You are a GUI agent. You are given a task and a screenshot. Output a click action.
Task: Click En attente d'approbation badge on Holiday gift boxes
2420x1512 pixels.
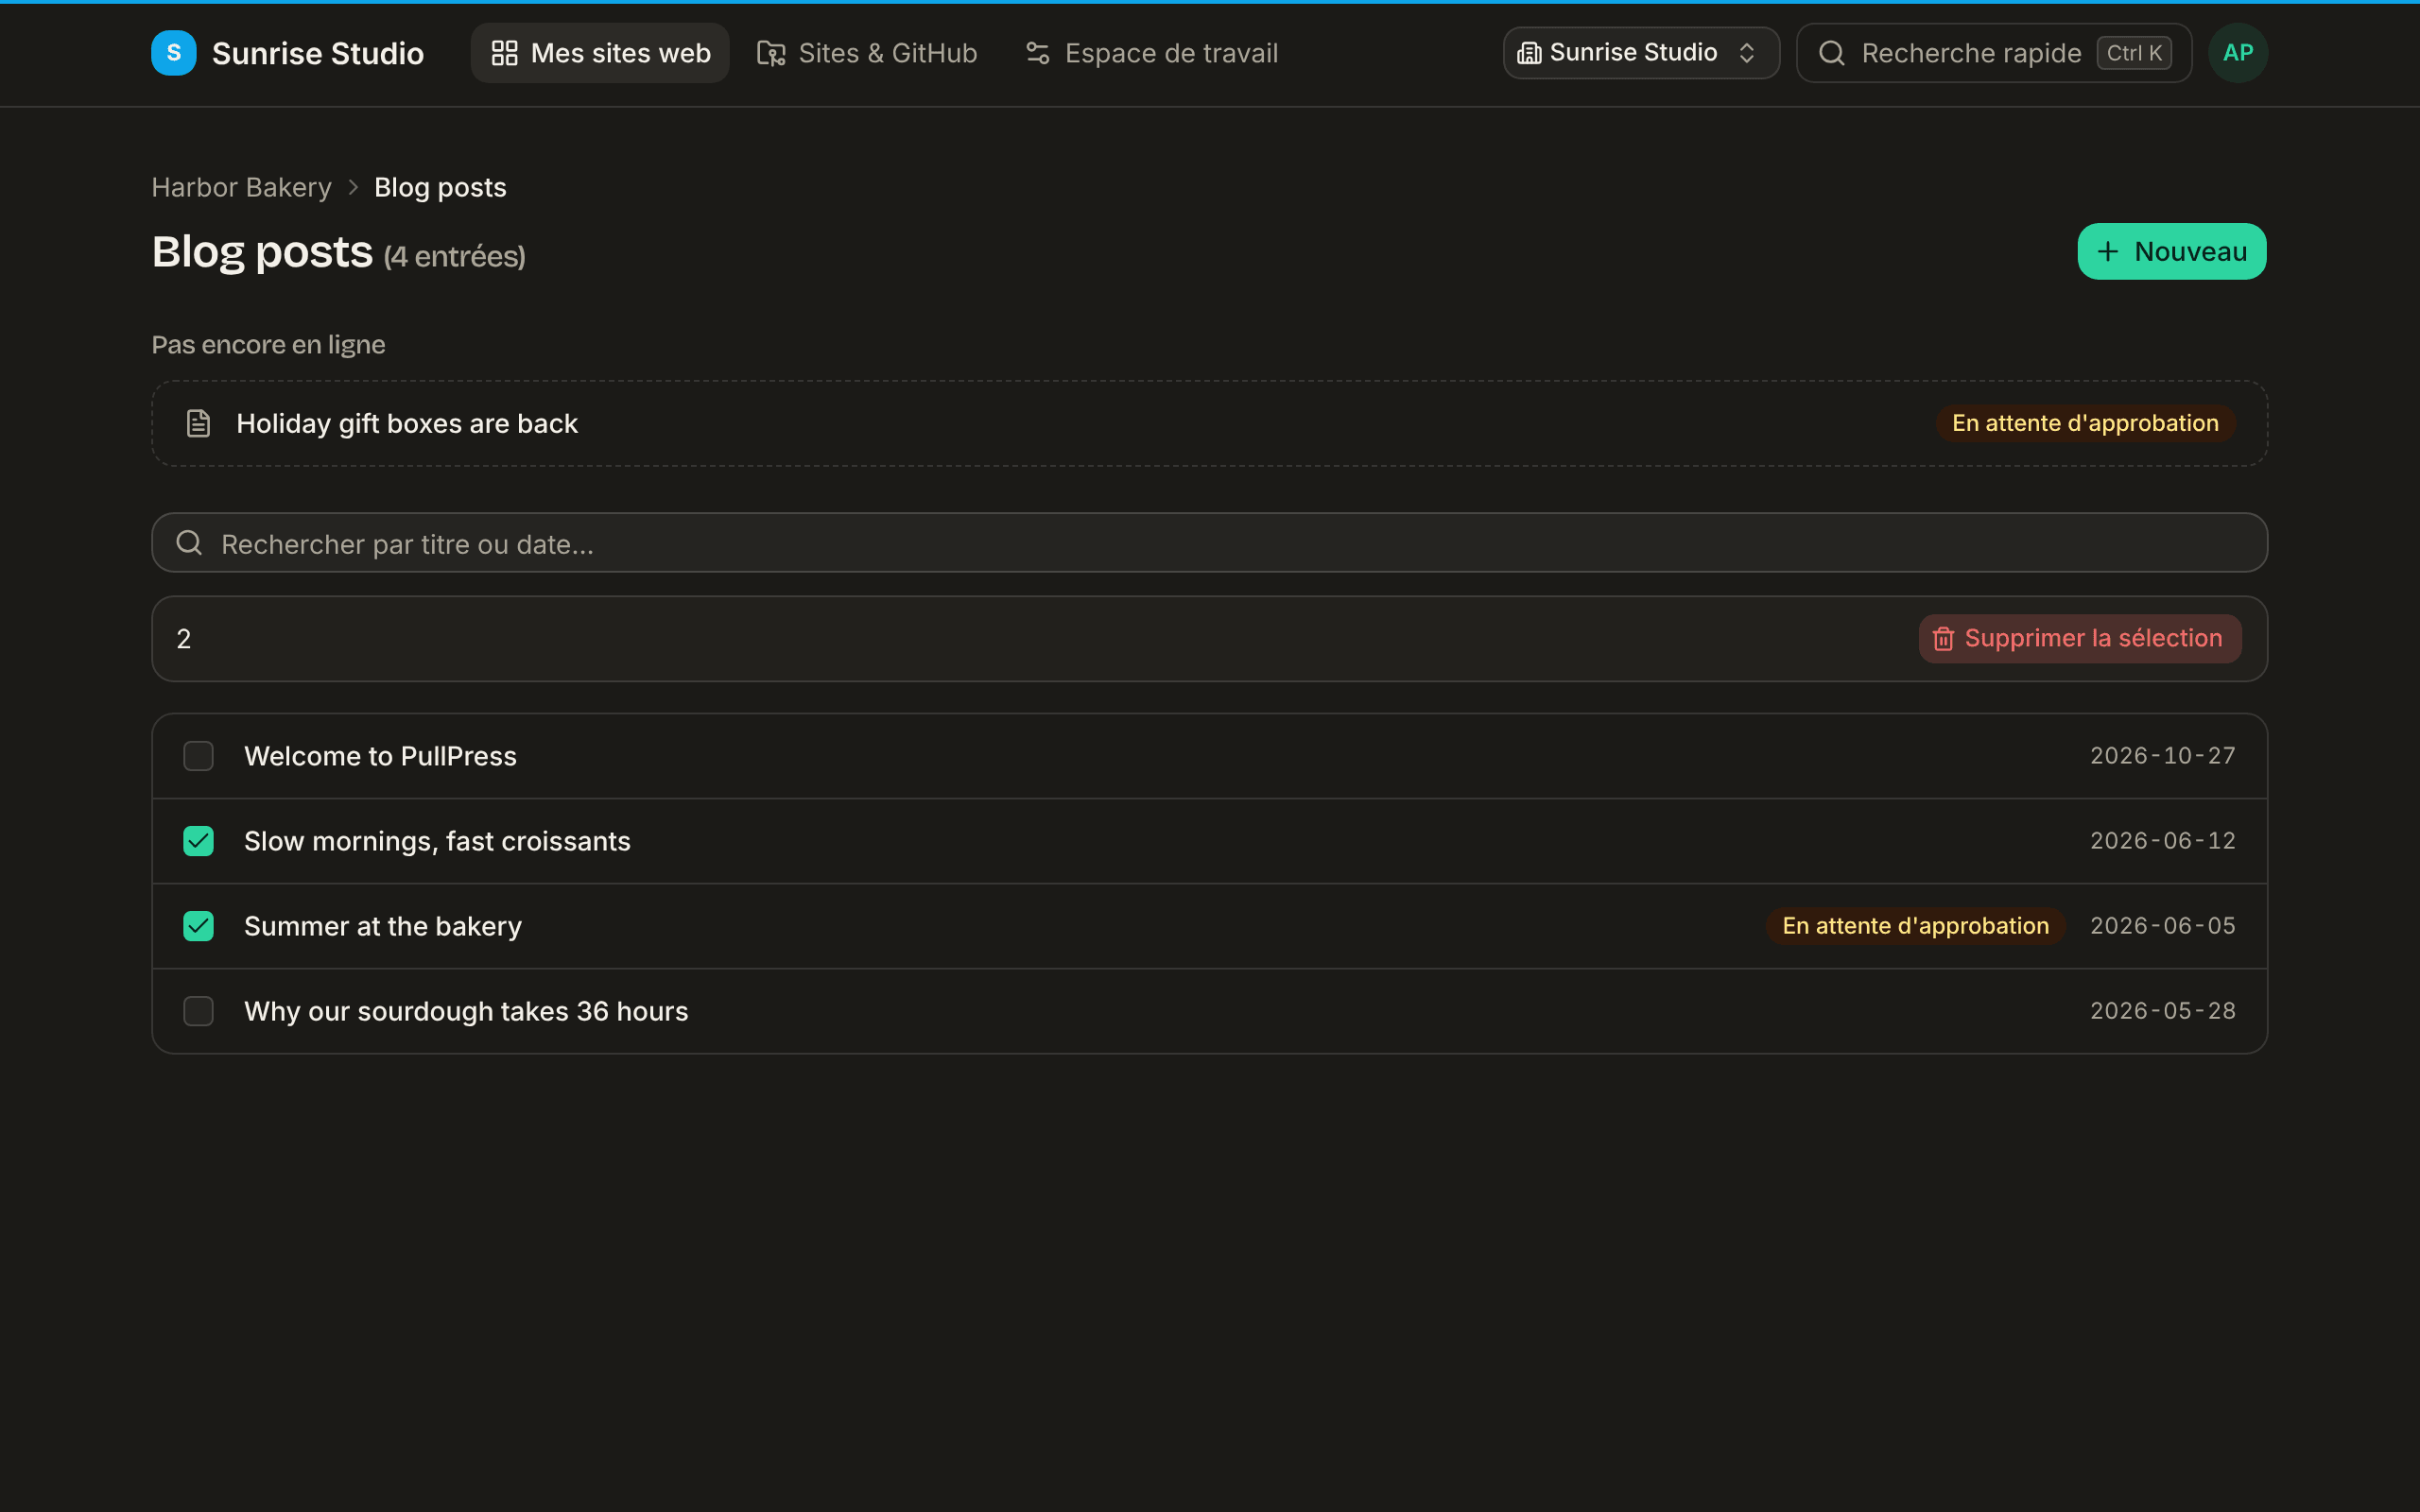[x=2085, y=423]
